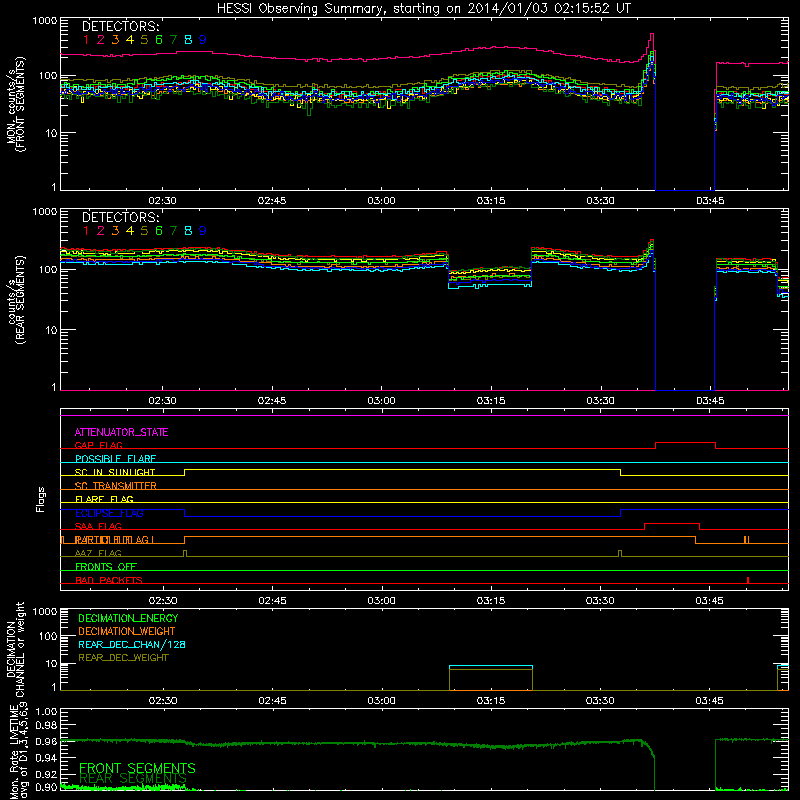
Task: Click DETECTORS: label in the front segments panel
Action: tap(121, 26)
